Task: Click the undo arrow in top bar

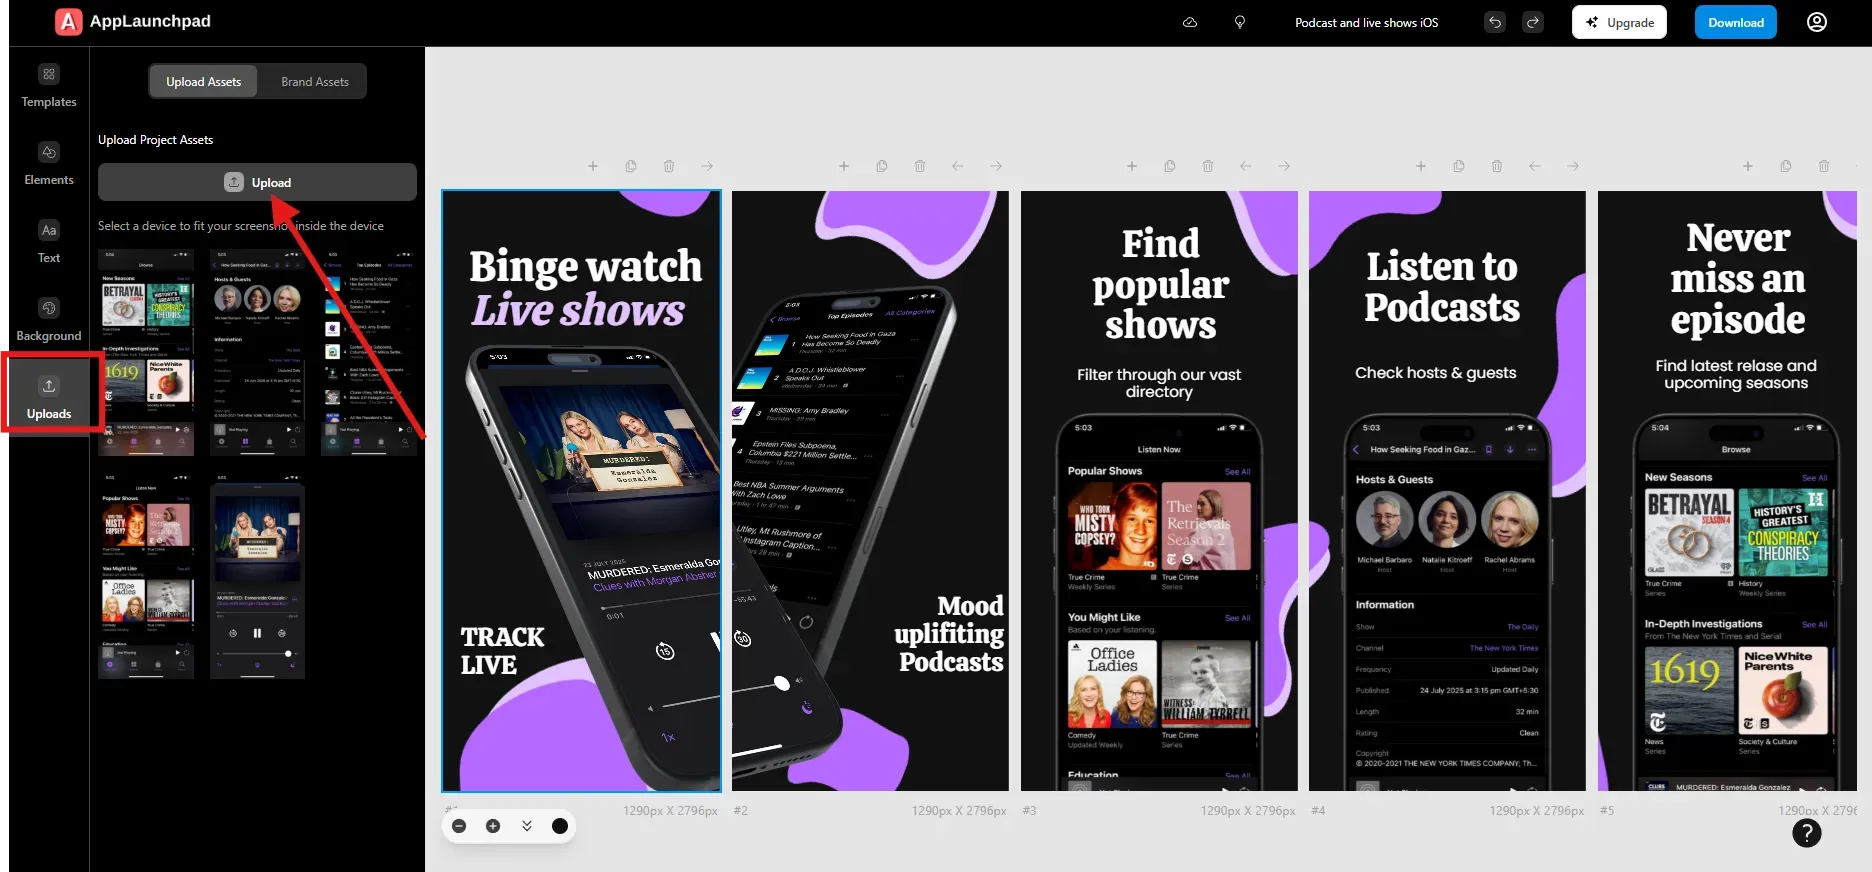Action: click(x=1494, y=22)
